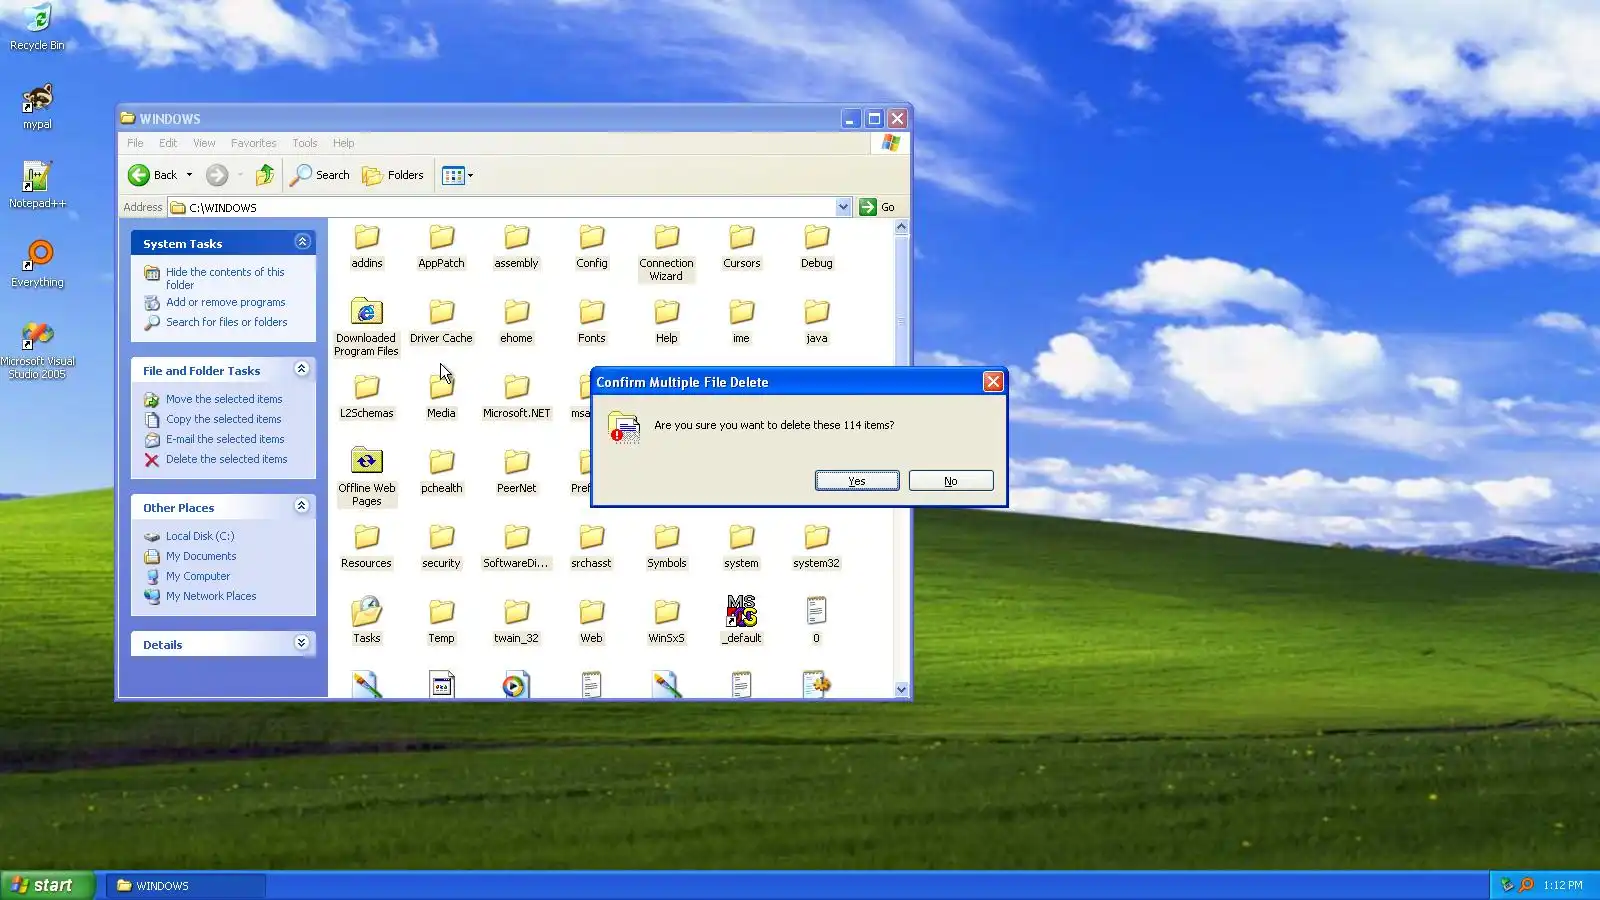Open the Start menu
This screenshot has width=1600, height=900.
47,885
